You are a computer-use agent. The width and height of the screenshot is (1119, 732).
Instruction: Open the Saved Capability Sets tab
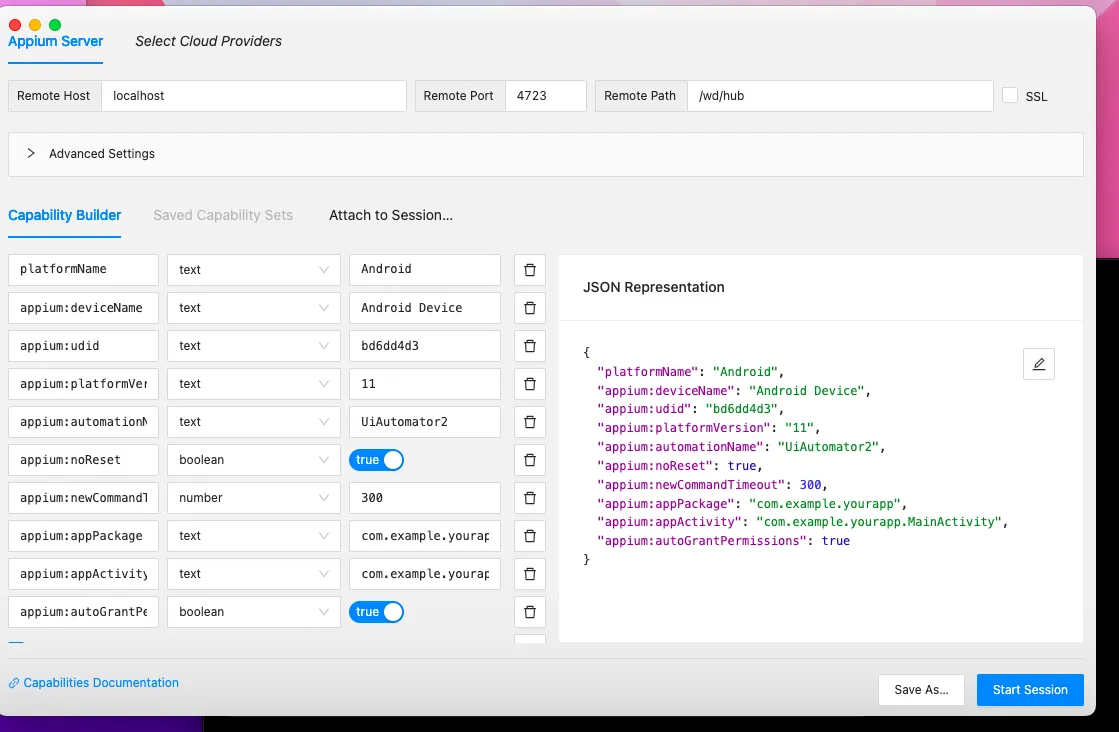tap(223, 215)
